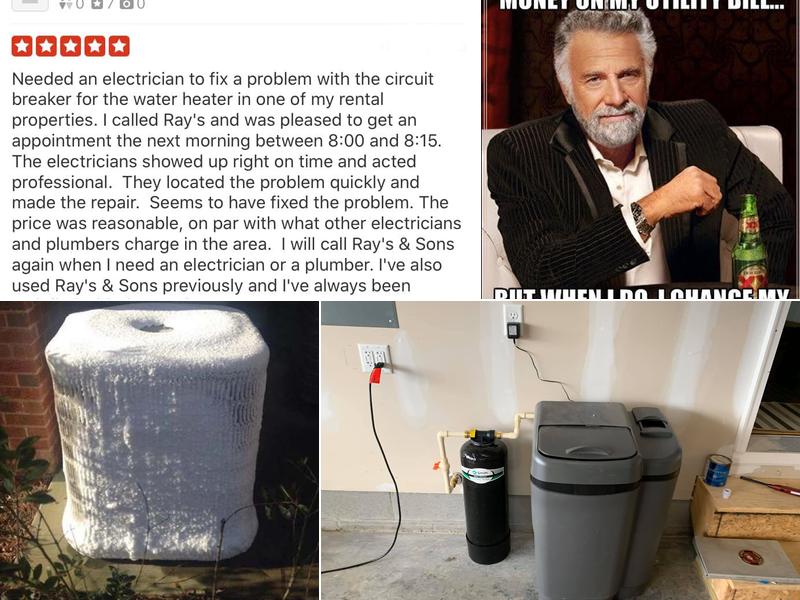Click the reviewer's profile avatar thumbnail
This screenshot has height=600, width=800.
30,5
